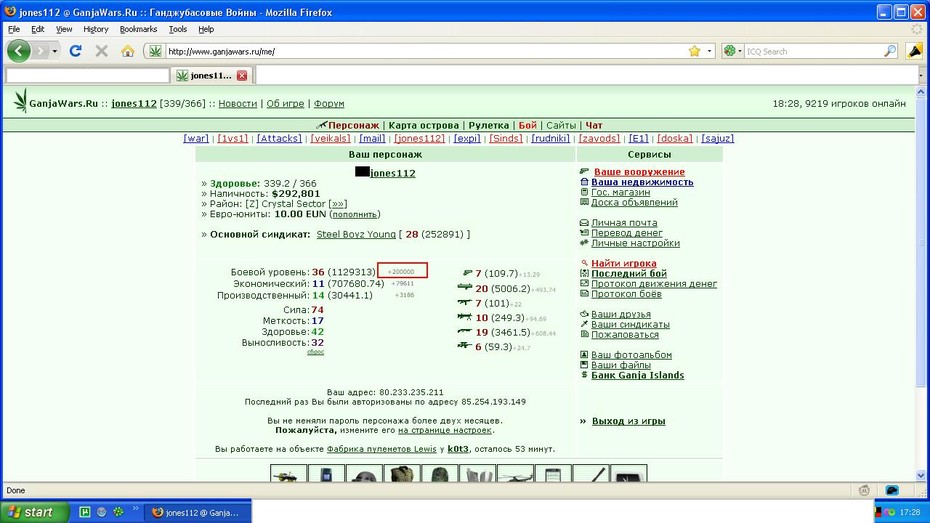Open the search engine selector dropdown
The image size is (930, 523).
tap(733, 51)
